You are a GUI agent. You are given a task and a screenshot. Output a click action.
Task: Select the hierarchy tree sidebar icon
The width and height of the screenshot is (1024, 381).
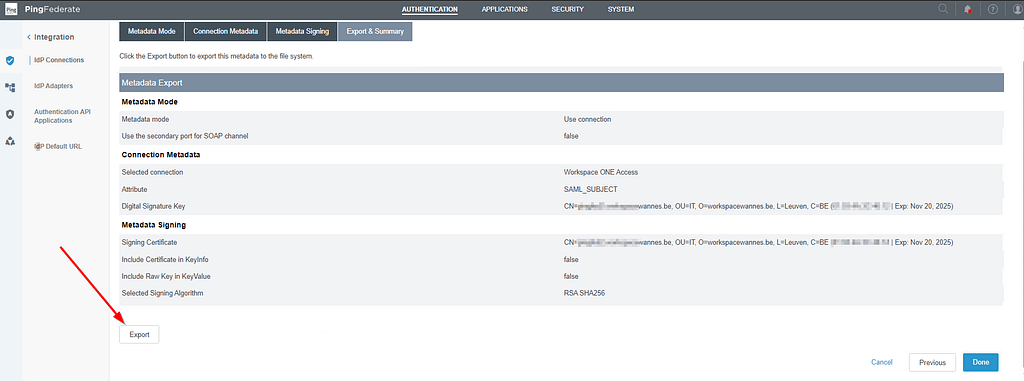[x=10, y=87]
